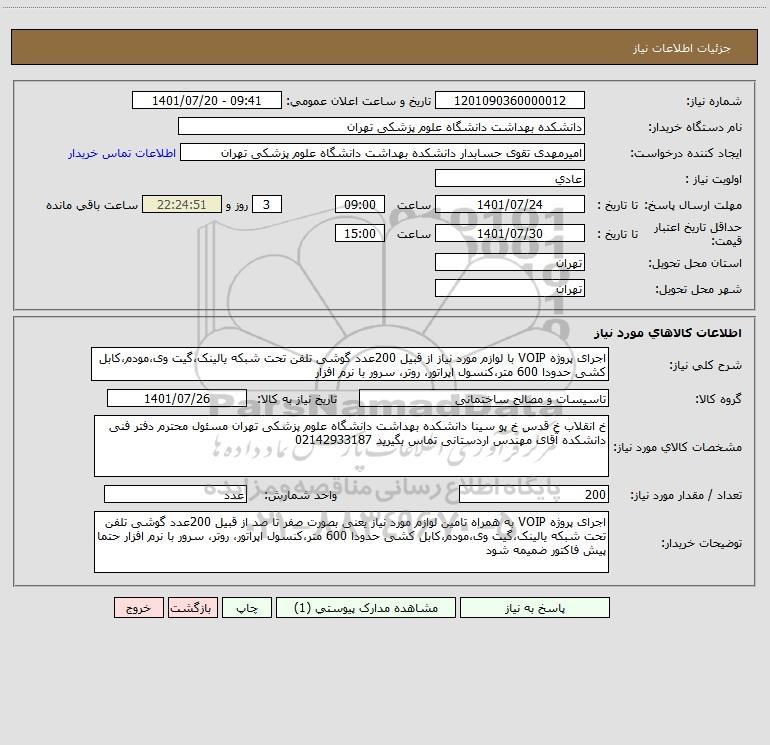Click the 'اطلاعات کالاهای مورد نیاز' section heading
Screen dimensions: 770x745
(x=668, y=333)
